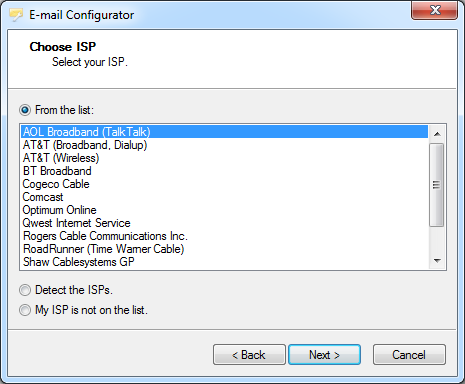Viewport: 465px width, 384px height.
Task: Select Cogeco Cable list item
Action: point(224,184)
